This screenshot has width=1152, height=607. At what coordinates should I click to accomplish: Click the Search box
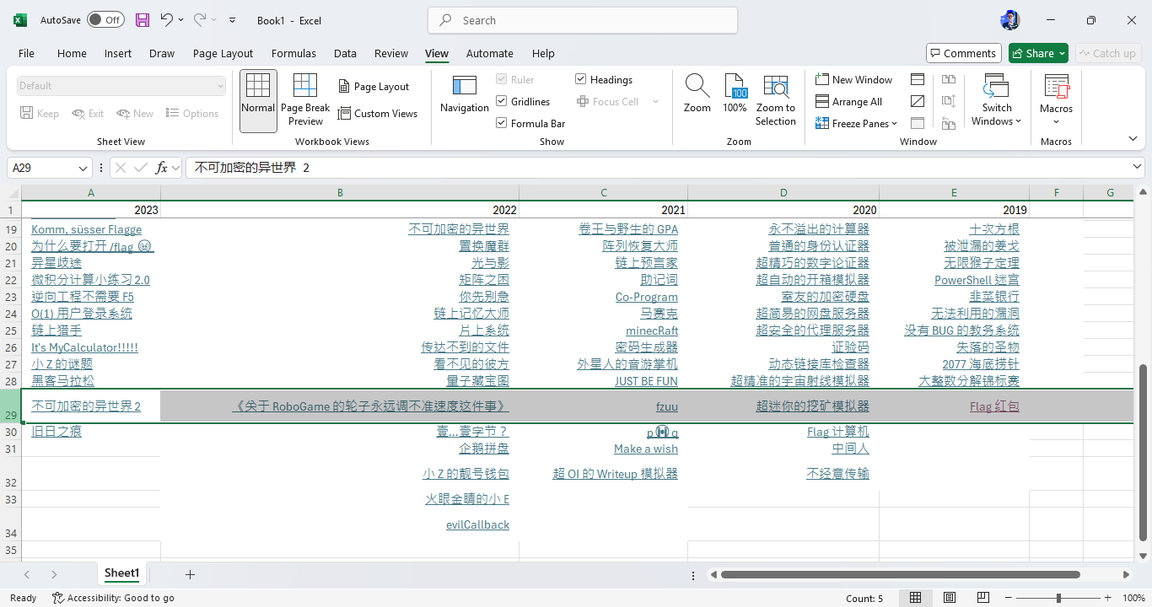583,21
